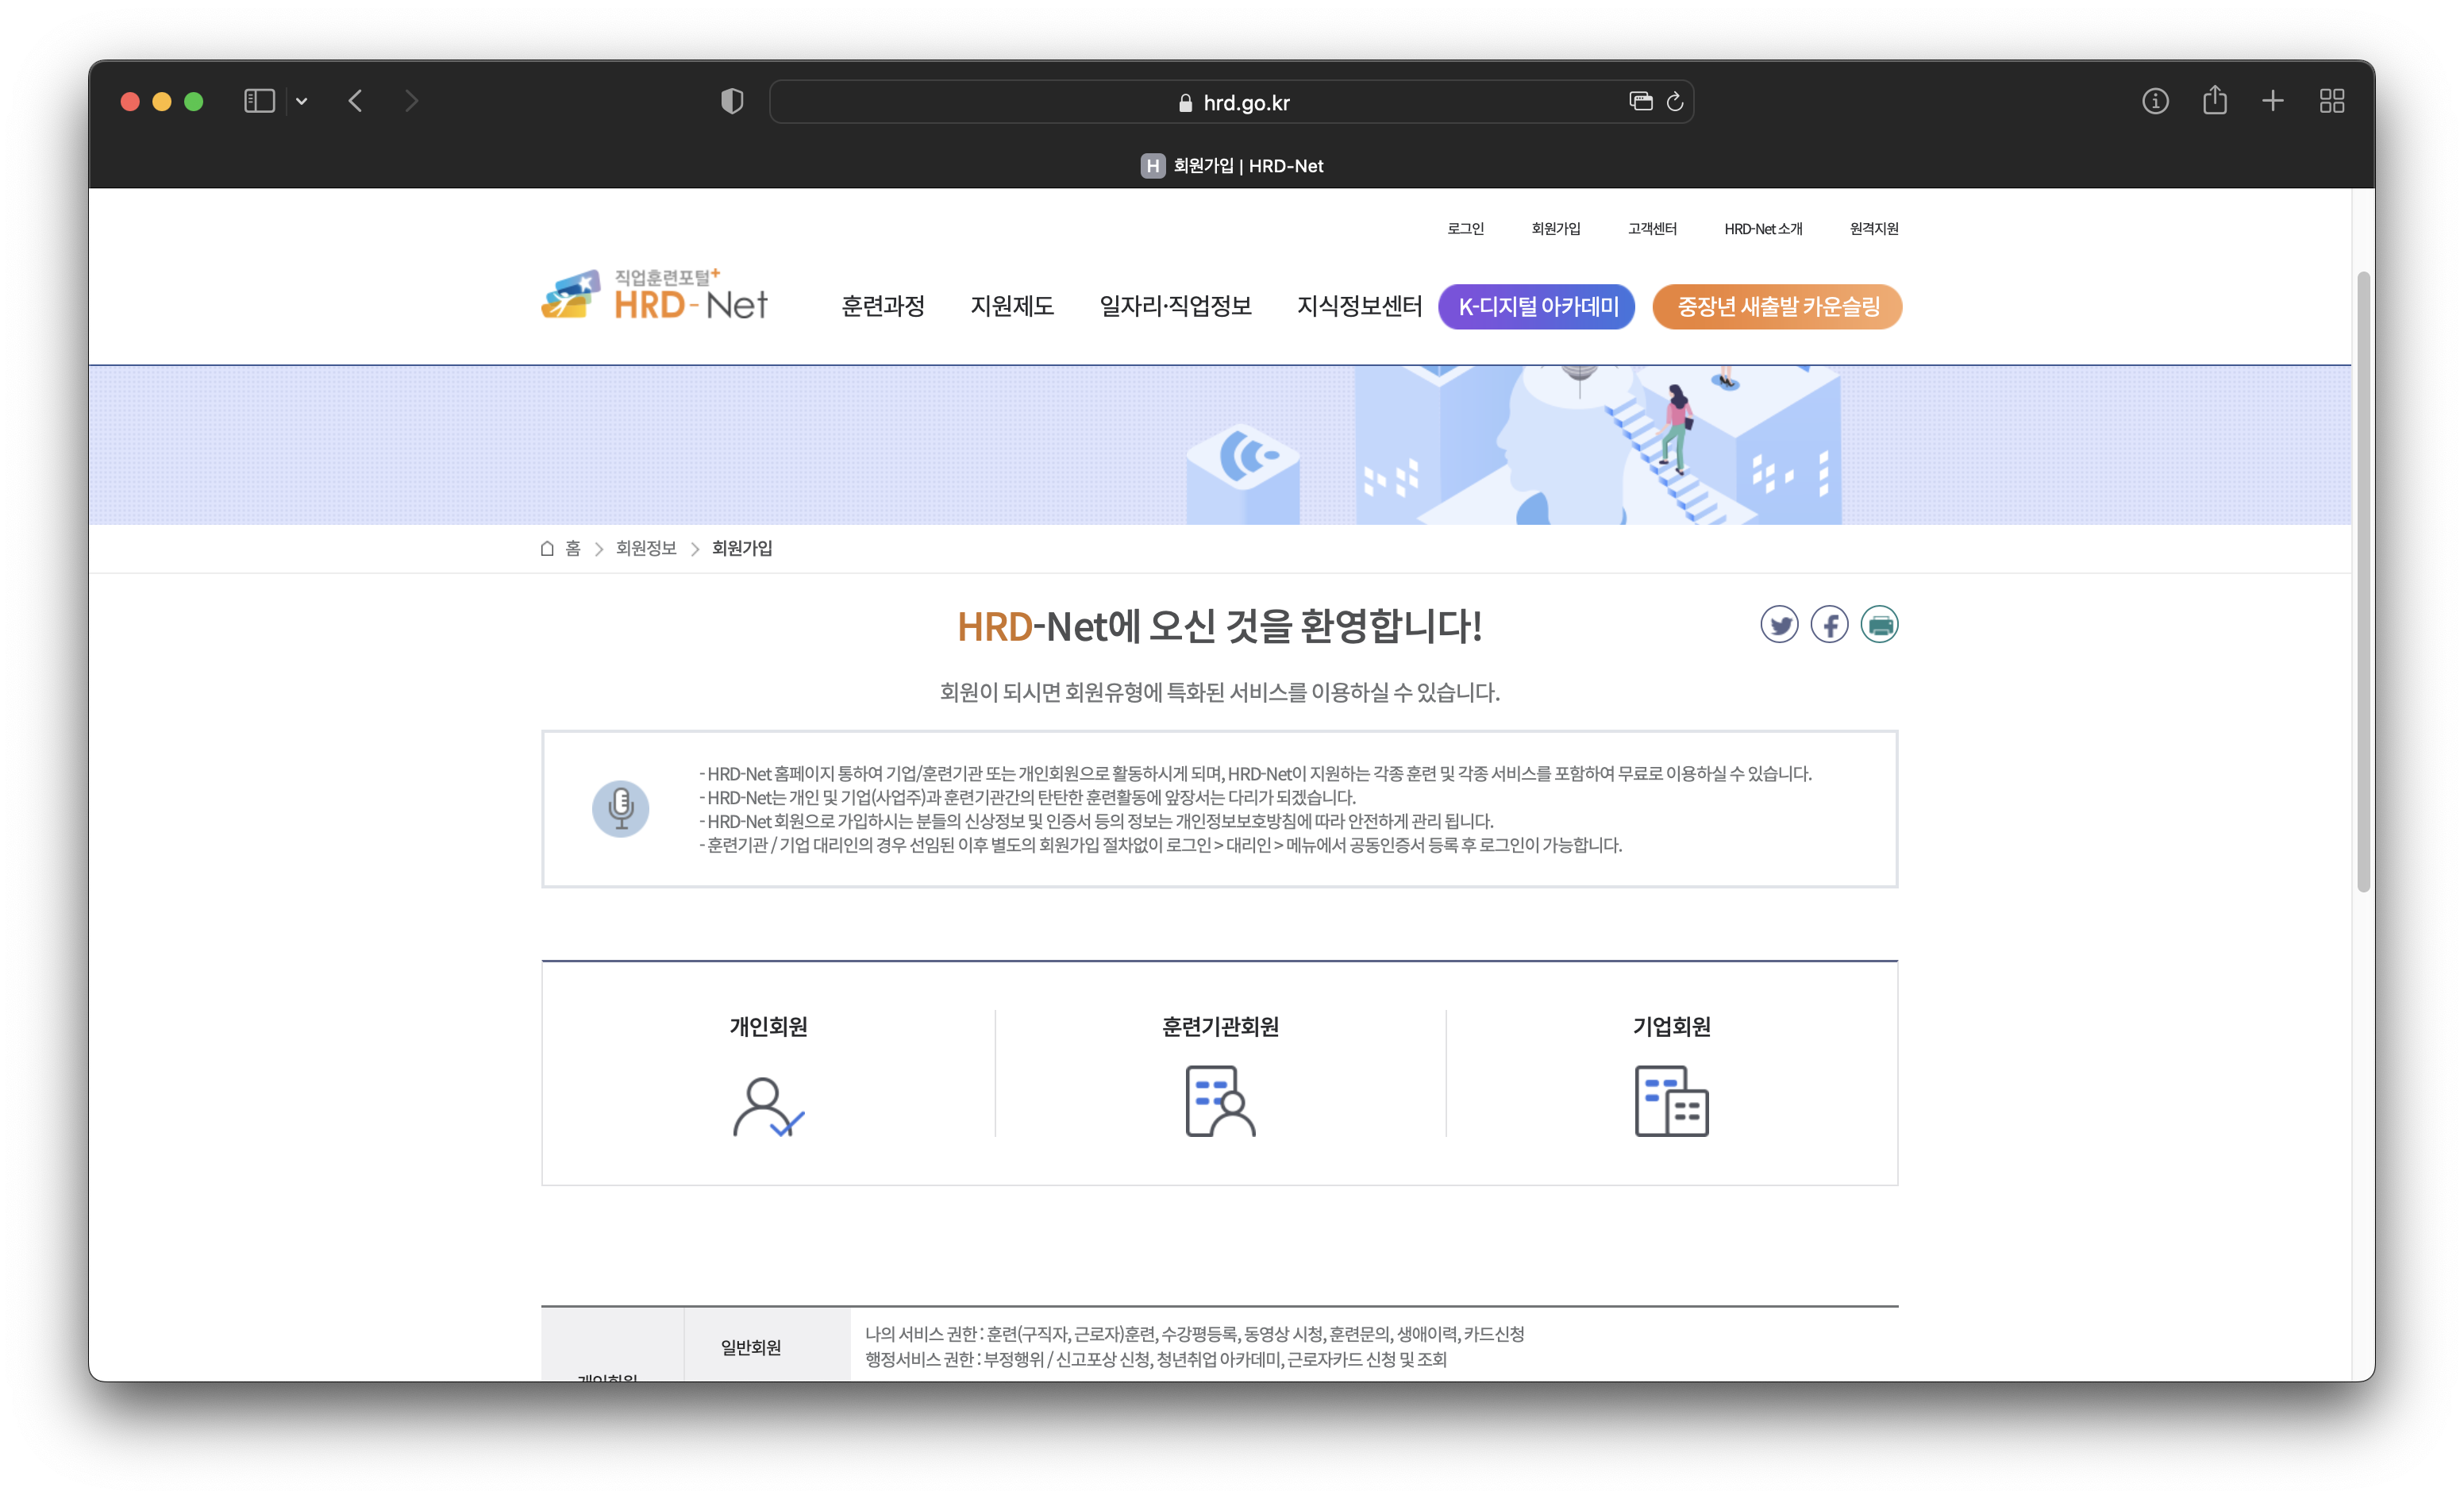Click the 나의 서비스 권한 description text

pyautogui.click(x=1194, y=1333)
